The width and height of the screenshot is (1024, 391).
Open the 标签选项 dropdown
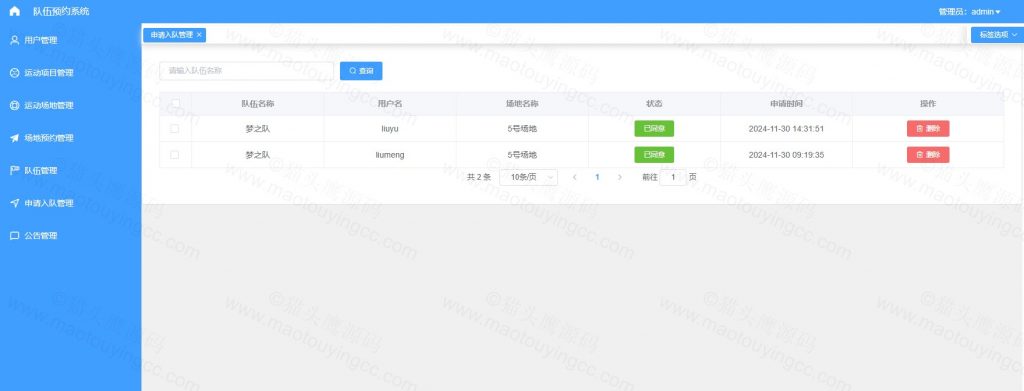997,35
